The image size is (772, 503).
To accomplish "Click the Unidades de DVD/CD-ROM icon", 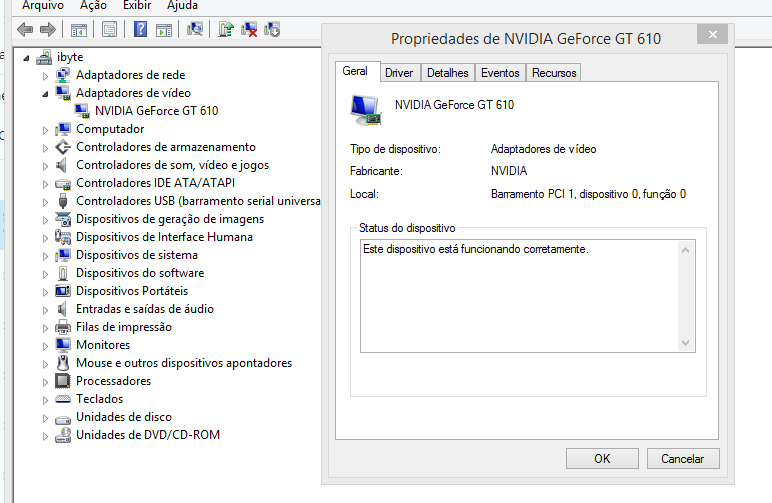I will pos(63,435).
